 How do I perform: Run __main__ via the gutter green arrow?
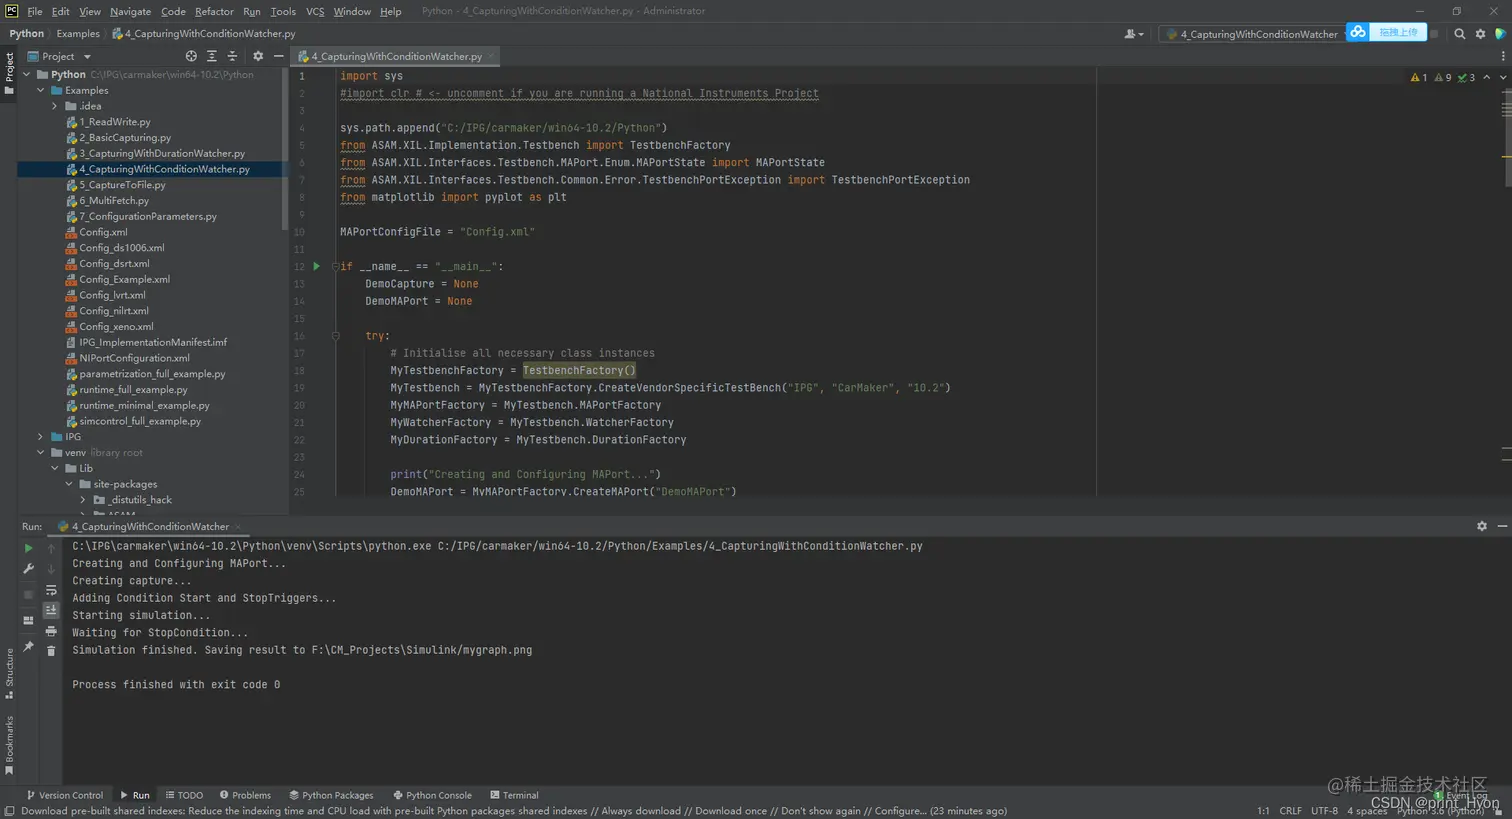coord(316,266)
